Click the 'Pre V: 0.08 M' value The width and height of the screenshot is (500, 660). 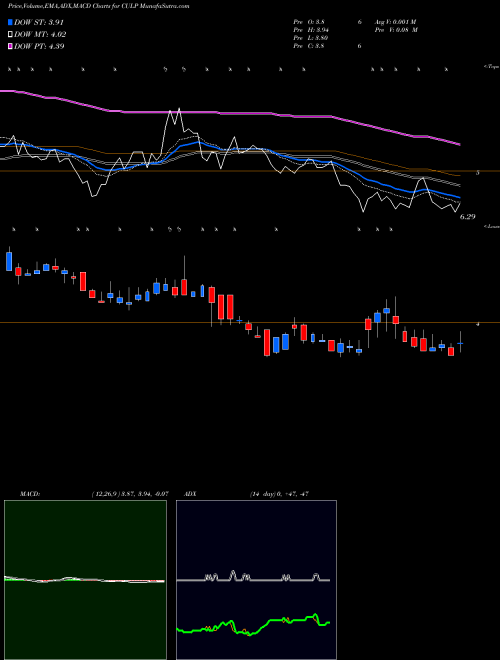click(395, 30)
